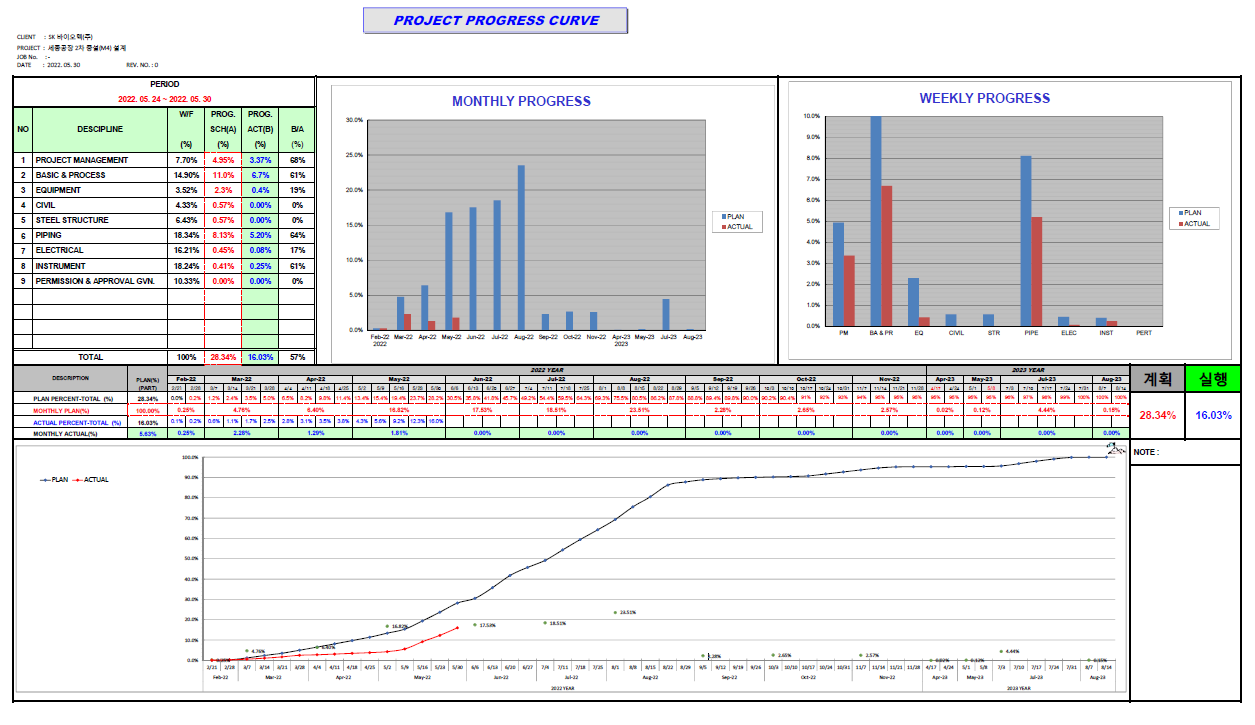Click the 5.20% actual progress cell
1255x725 pixels.
click(x=260, y=235)
